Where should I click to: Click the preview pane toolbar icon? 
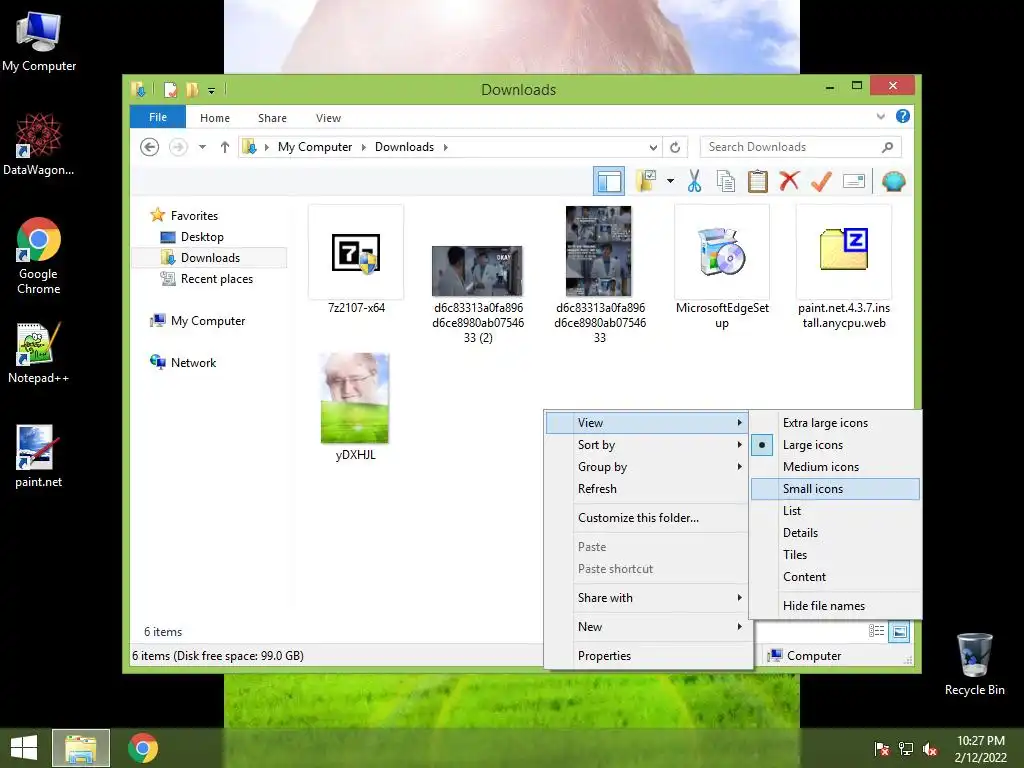pyautogui.click(x=609, y=181)
